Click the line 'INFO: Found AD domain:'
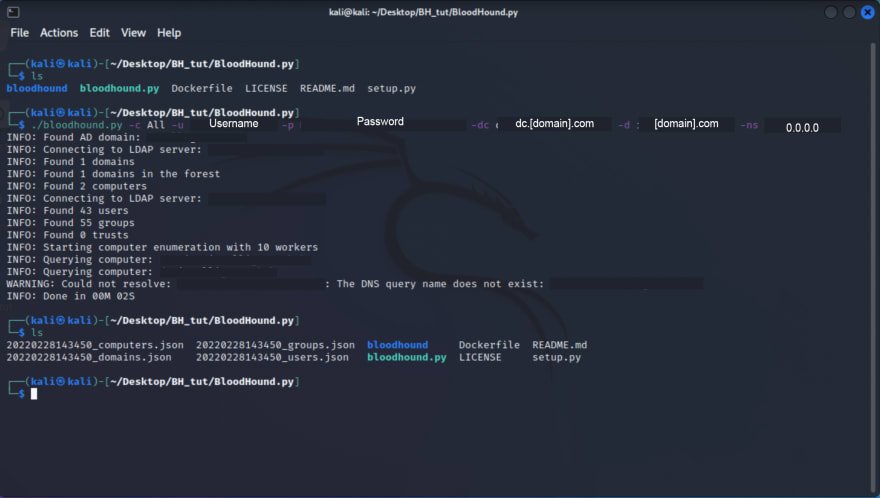The height and width of the screenshot is (498, 880). [x=74, y=137]
